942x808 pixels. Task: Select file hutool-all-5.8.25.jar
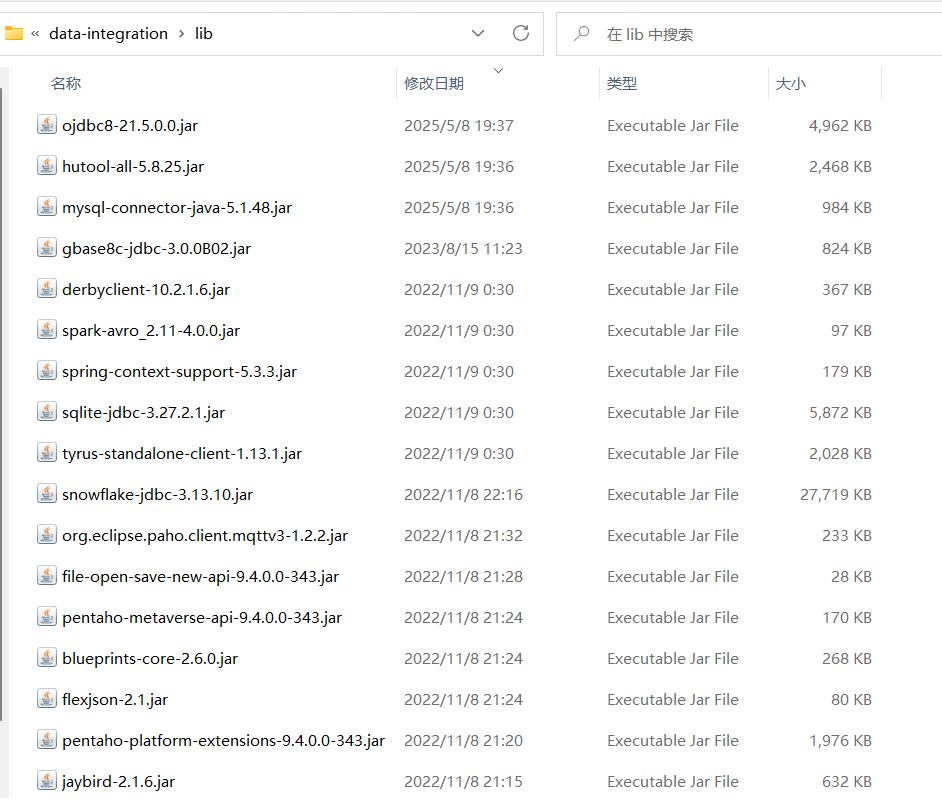coord(133,166)
